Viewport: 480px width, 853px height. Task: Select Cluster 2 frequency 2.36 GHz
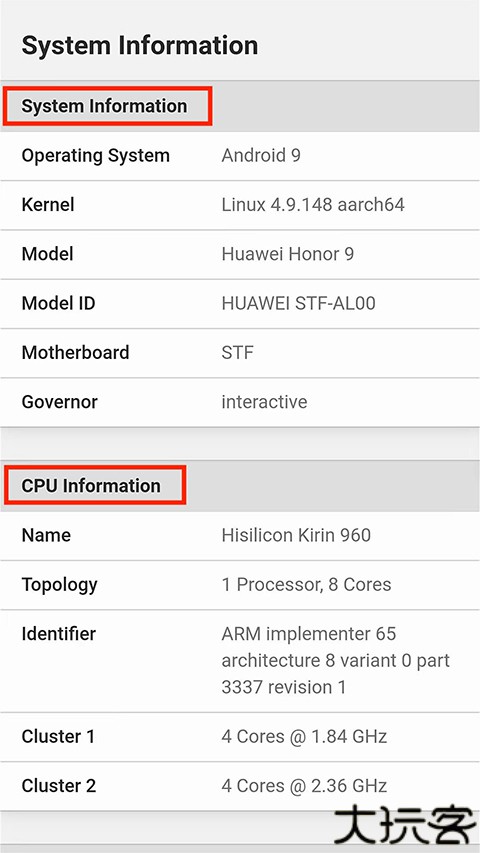click(304, 786)
